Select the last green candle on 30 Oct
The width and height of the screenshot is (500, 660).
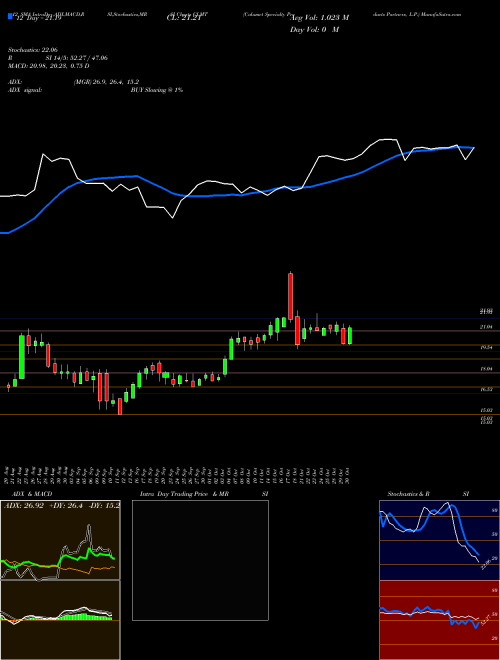click(350, 336)
